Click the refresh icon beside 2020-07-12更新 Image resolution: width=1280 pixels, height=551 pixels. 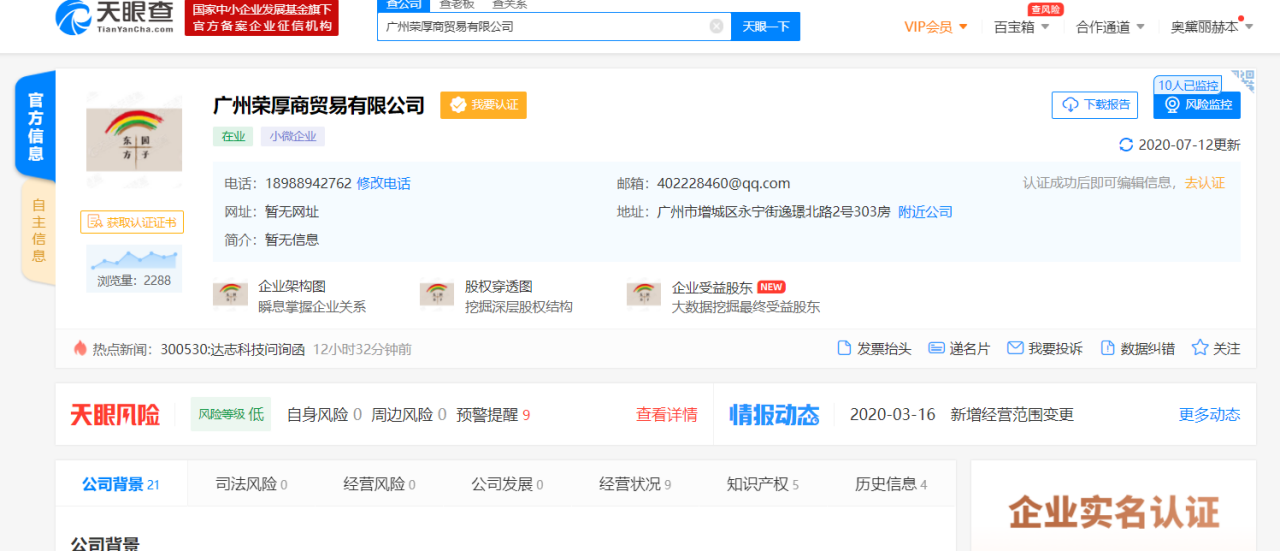[1126, 145]
